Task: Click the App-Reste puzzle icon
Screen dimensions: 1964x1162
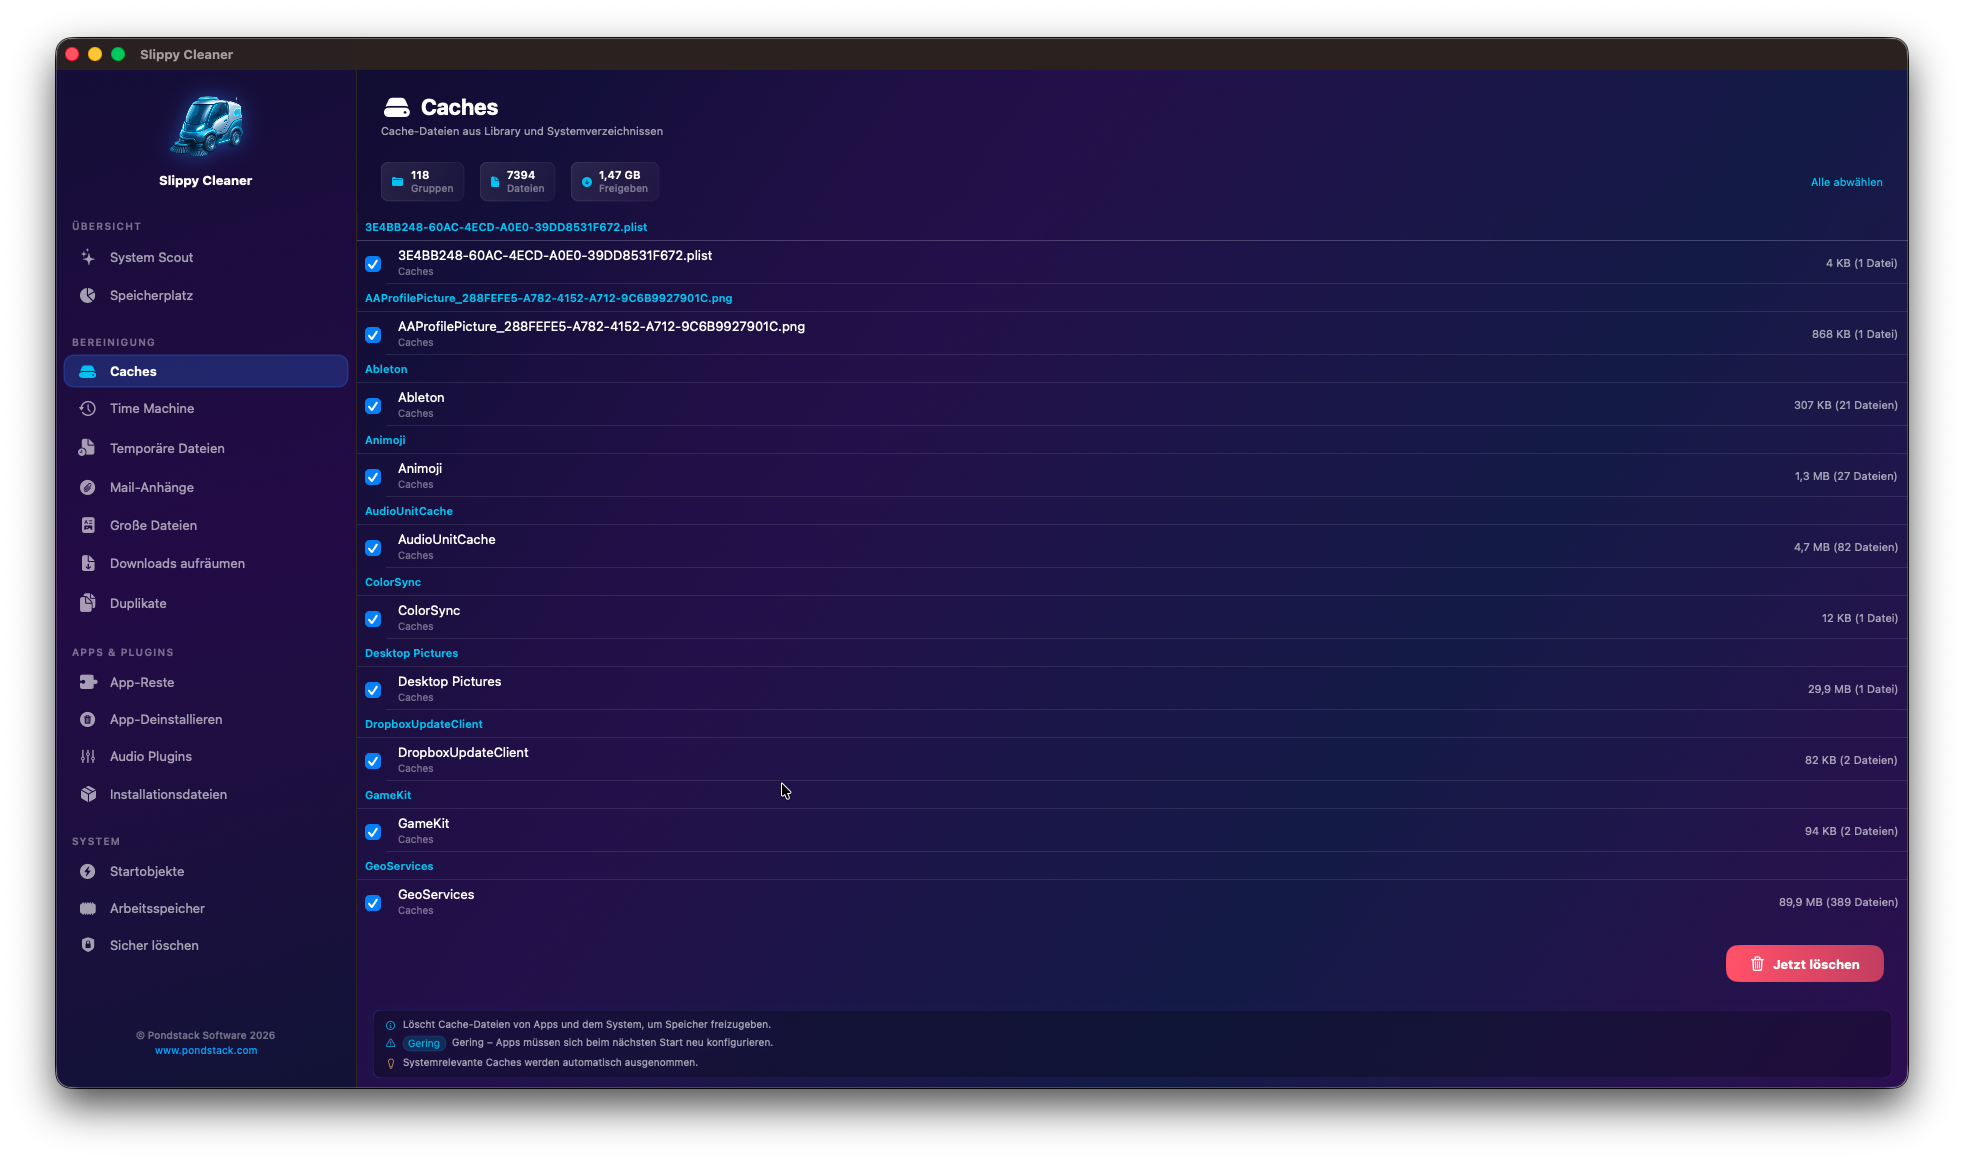Action: click(88, 682)
